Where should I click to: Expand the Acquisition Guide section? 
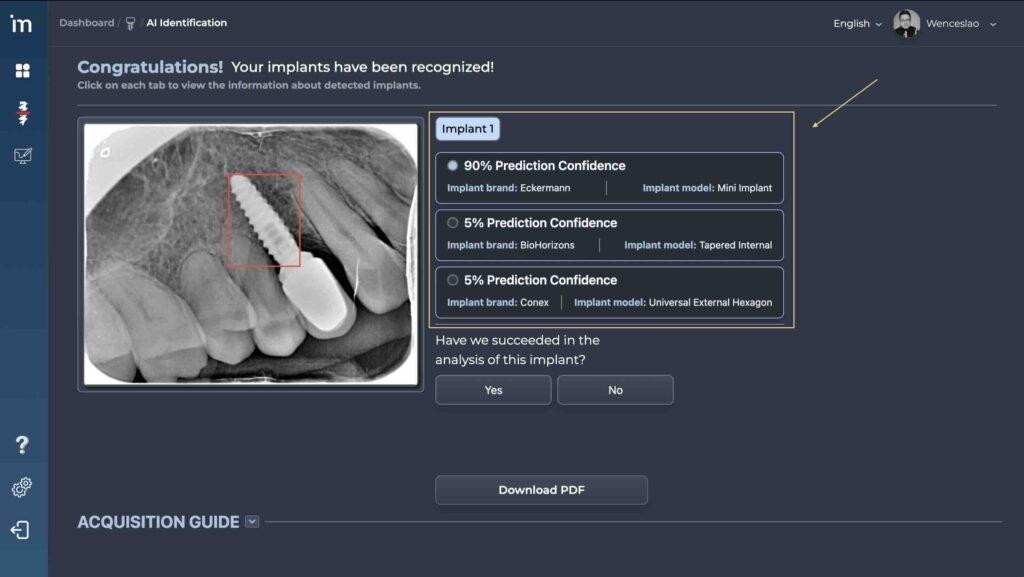[252, 521]
